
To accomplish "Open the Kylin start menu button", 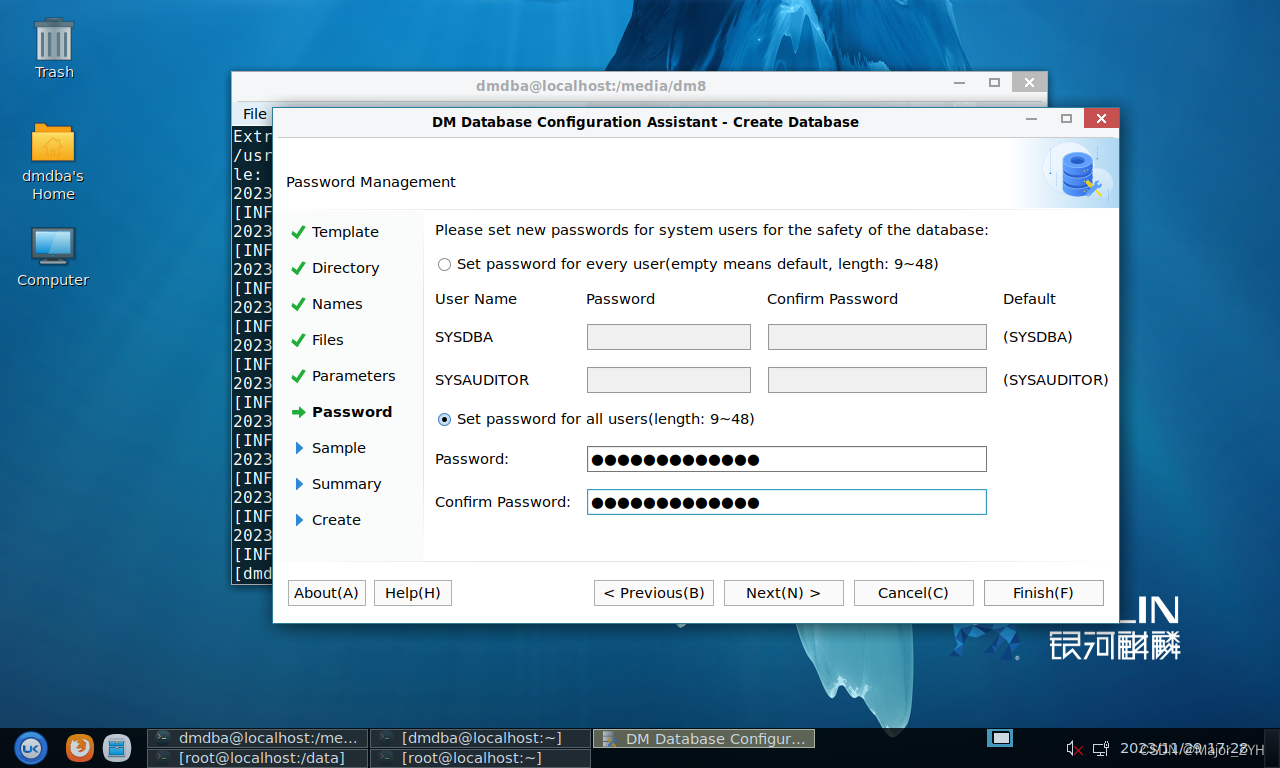I will point(30,747).
